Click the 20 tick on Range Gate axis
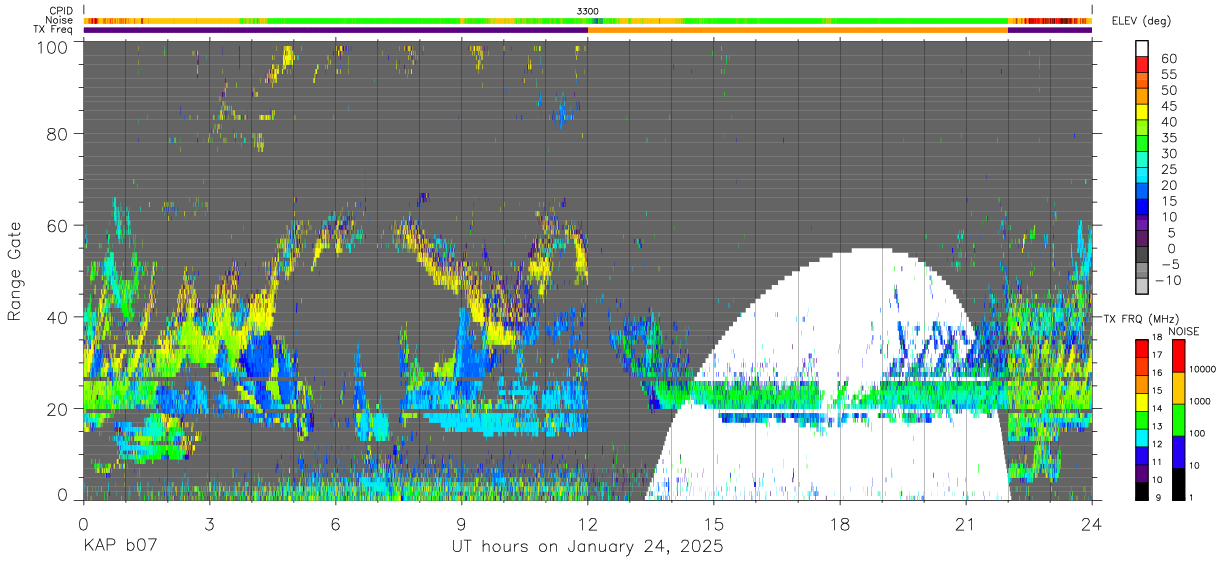This screenshot has height=567, width=1228. (x=56, y=409)
